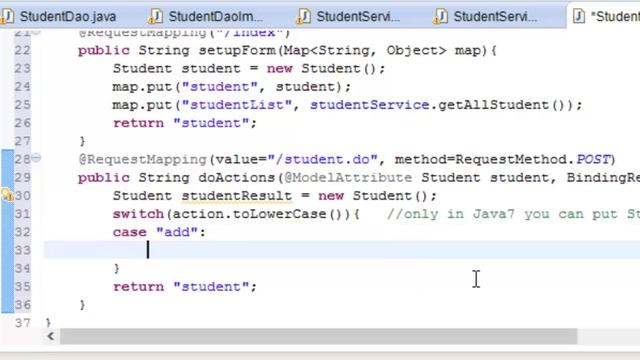Click line number 29 in the gutter
The image size is (640, 360).
(22, 178)
